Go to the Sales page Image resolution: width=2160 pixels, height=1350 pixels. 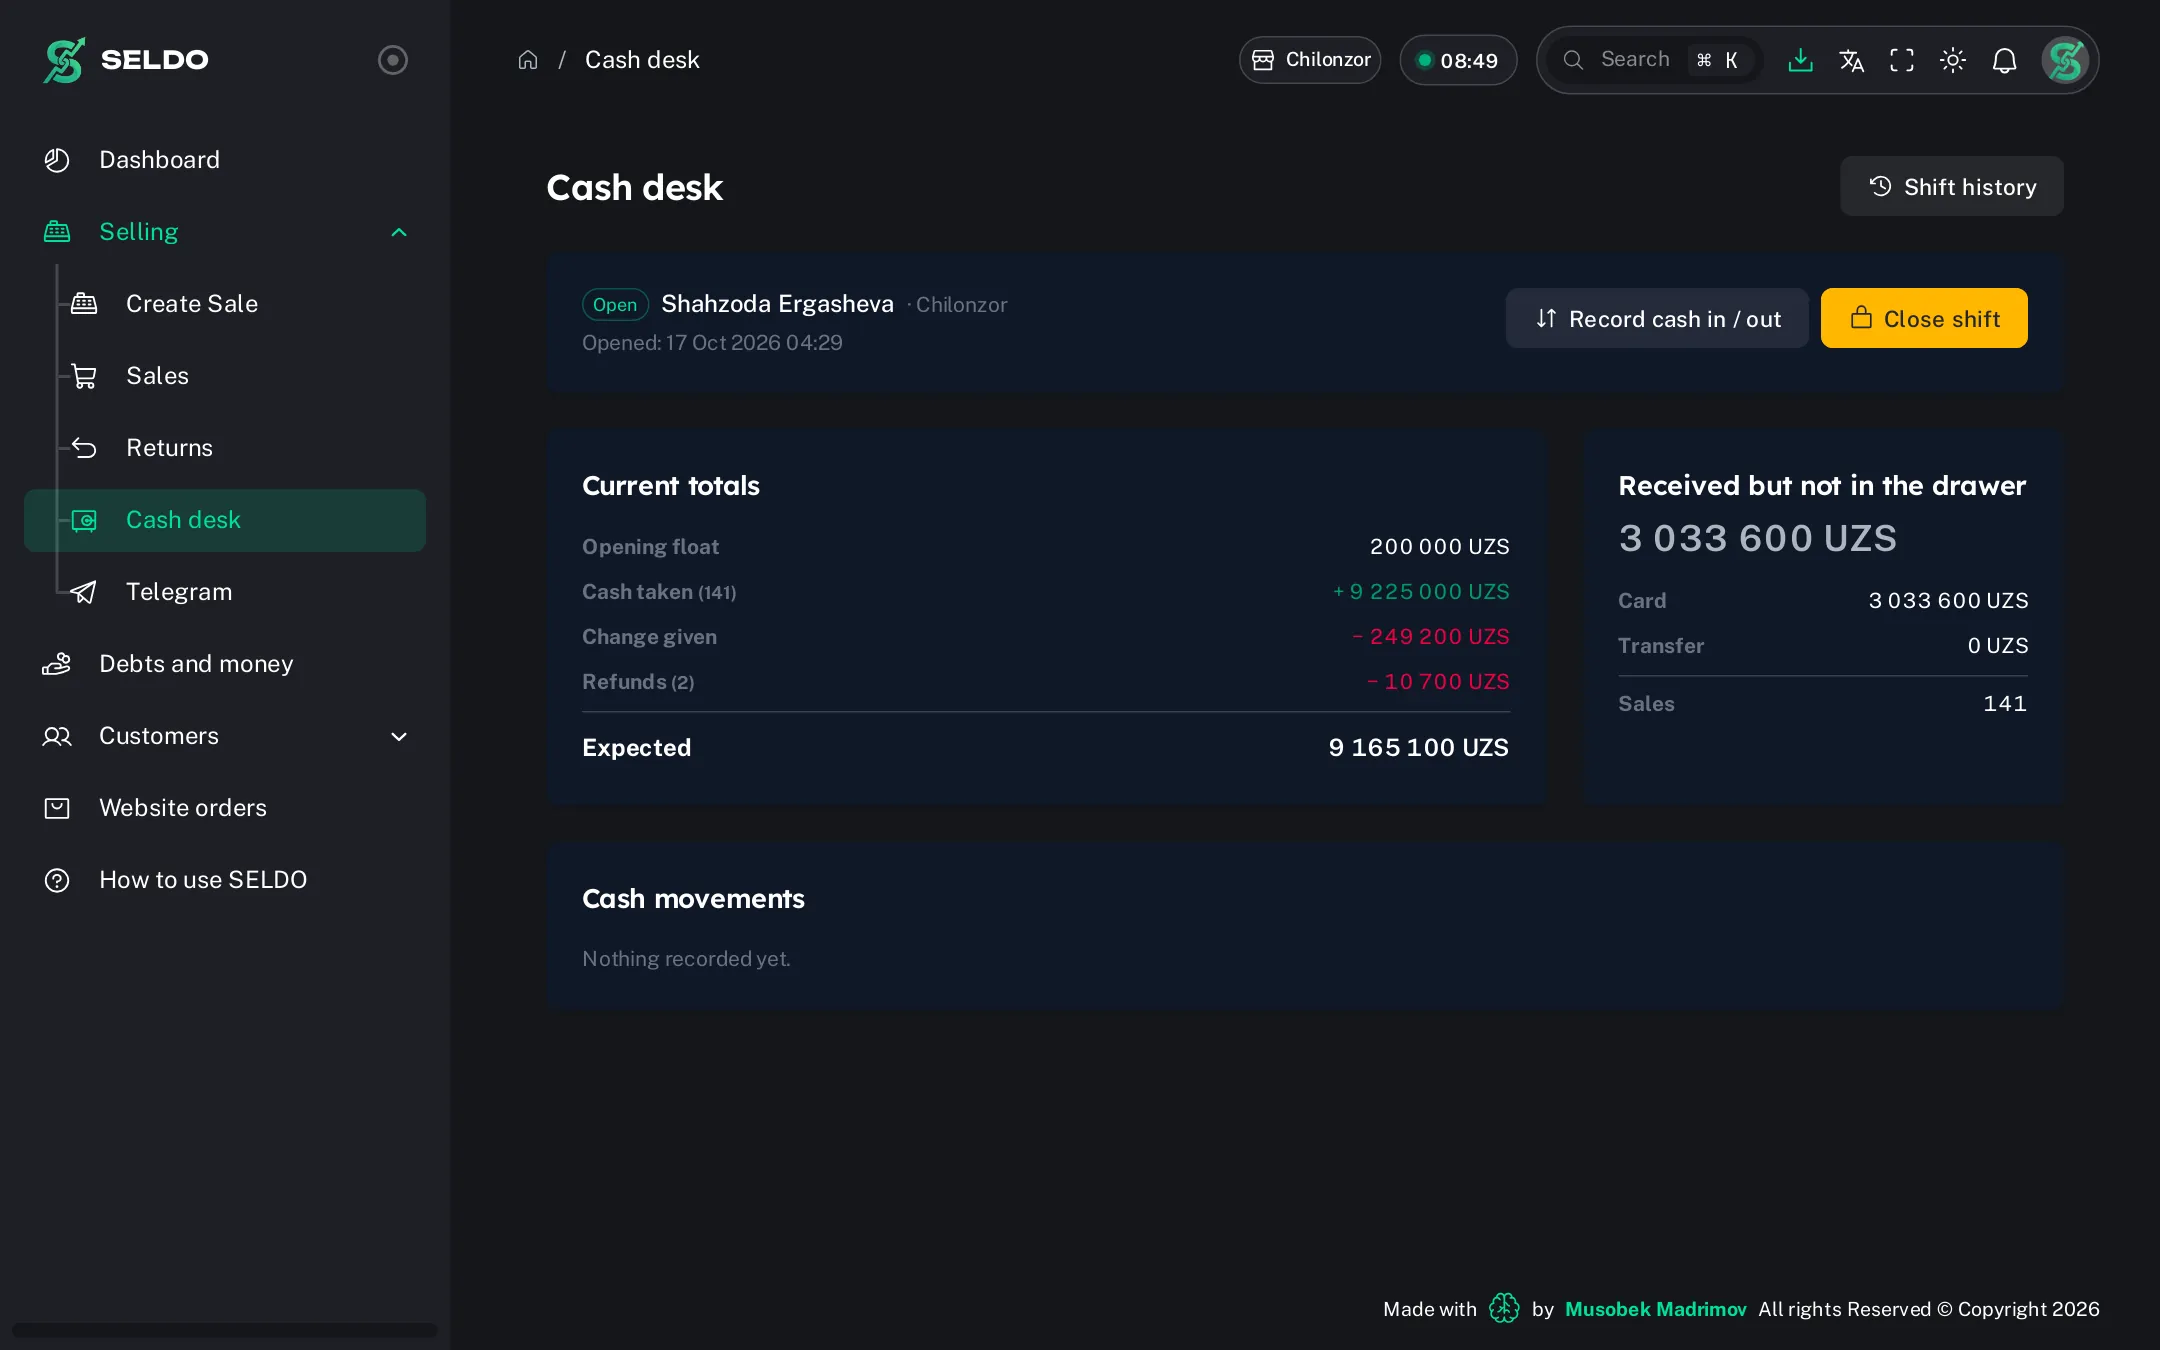click(225, 376)
